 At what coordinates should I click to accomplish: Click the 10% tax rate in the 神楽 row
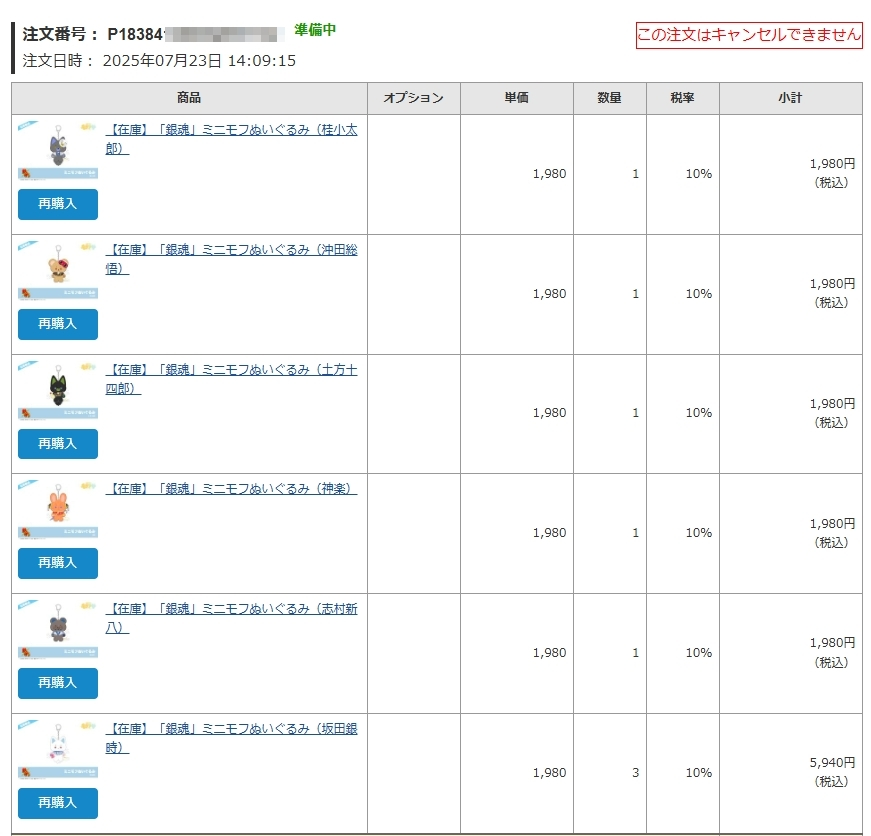[x=699, y=533]
